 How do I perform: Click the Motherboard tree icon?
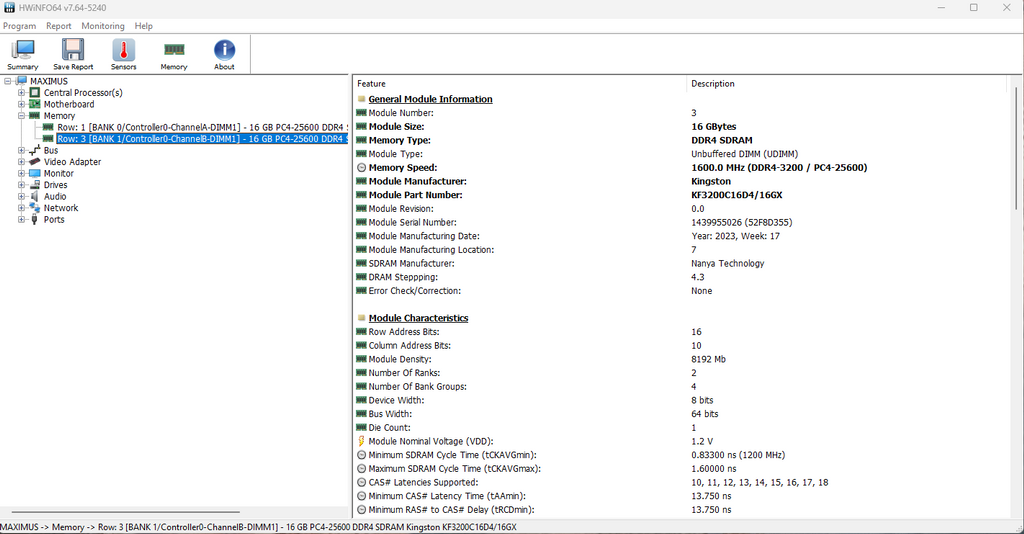[35, 104]
